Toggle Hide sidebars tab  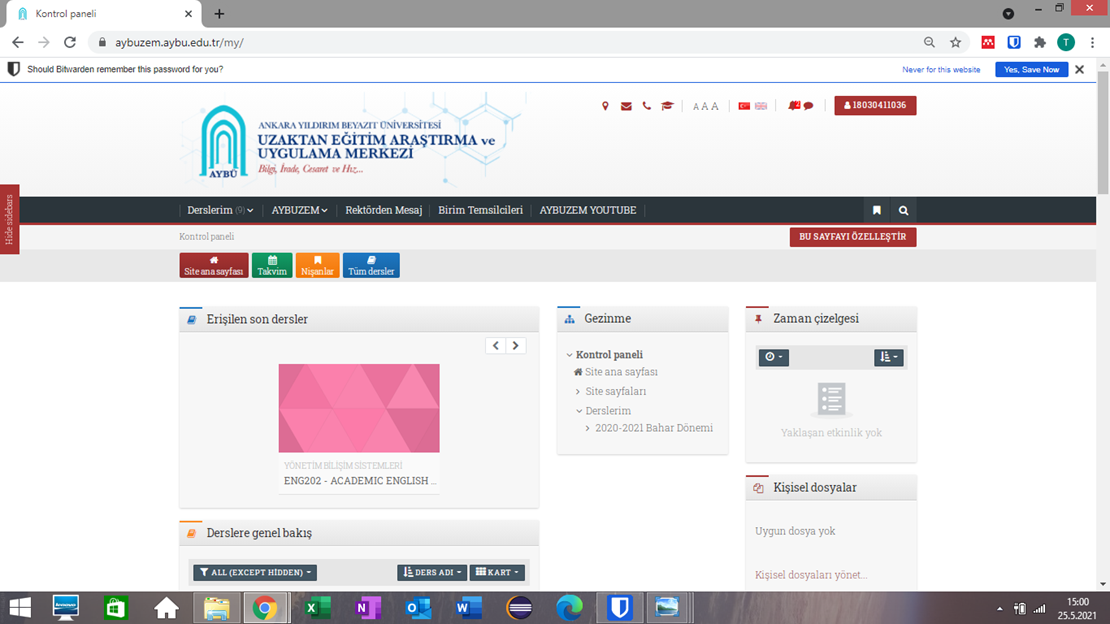[9, 220]
